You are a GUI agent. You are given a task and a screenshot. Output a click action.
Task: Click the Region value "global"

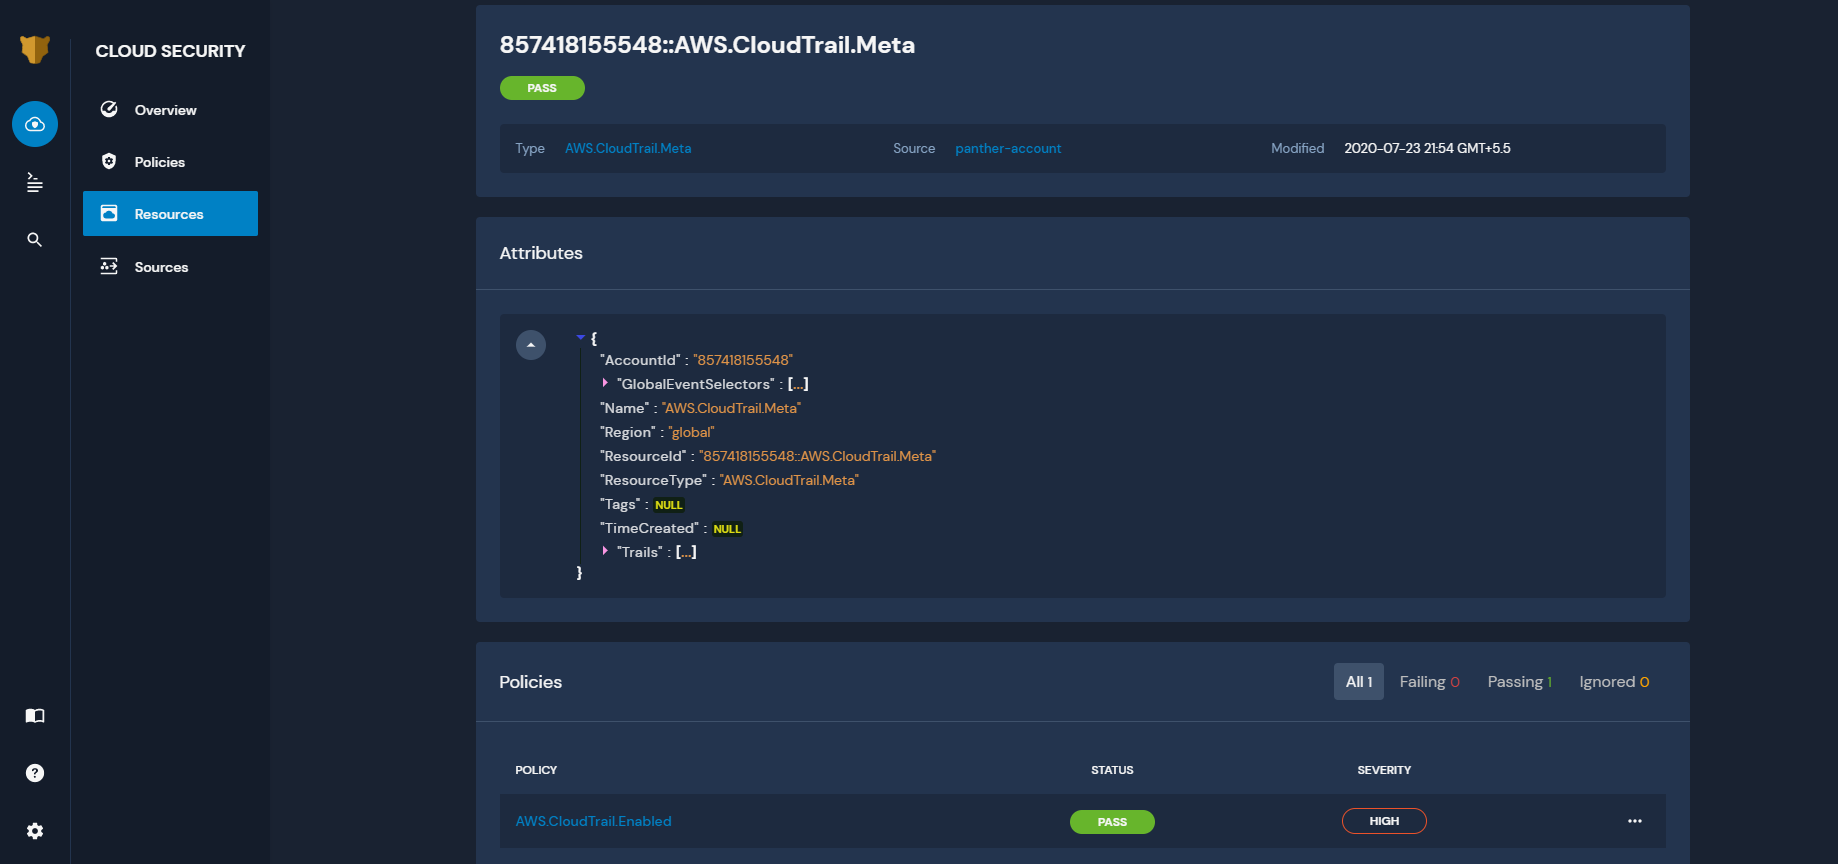coord(691,432)
